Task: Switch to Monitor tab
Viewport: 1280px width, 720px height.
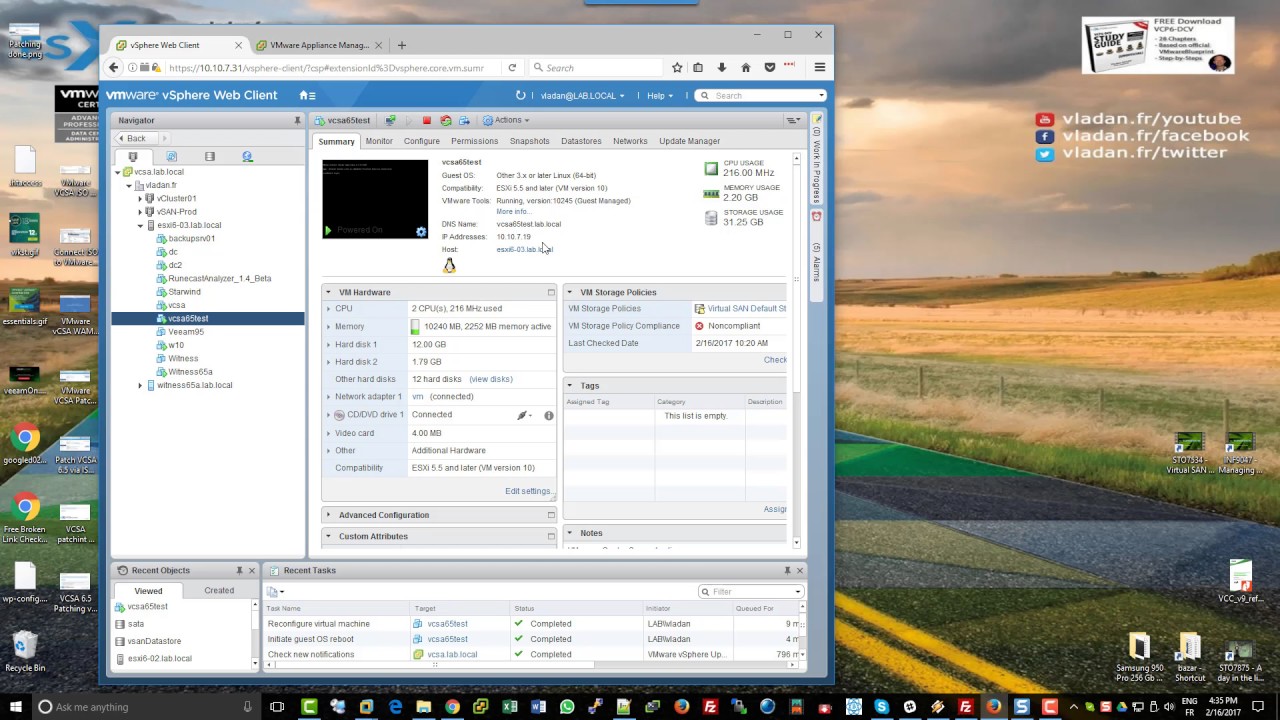Action: pos(379,141)
